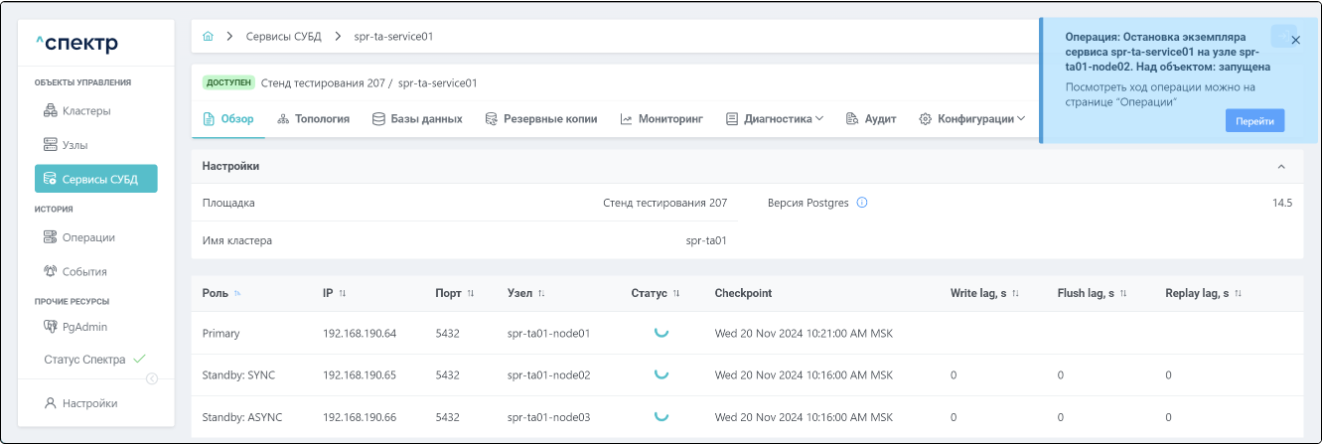This screenshot has height=445, width=1323.
Task: Sort table by IP column icon
Action: 342,293
